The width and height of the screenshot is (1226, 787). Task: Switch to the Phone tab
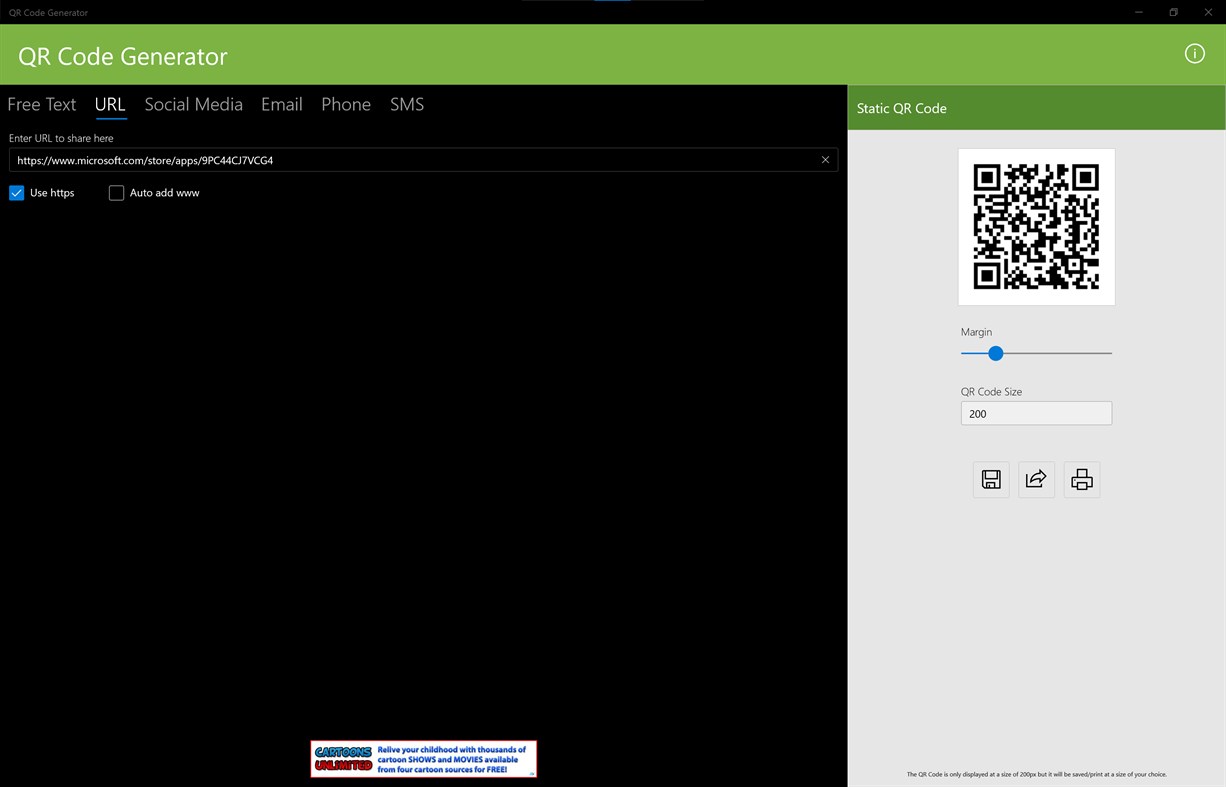click(x=345, y=104)
